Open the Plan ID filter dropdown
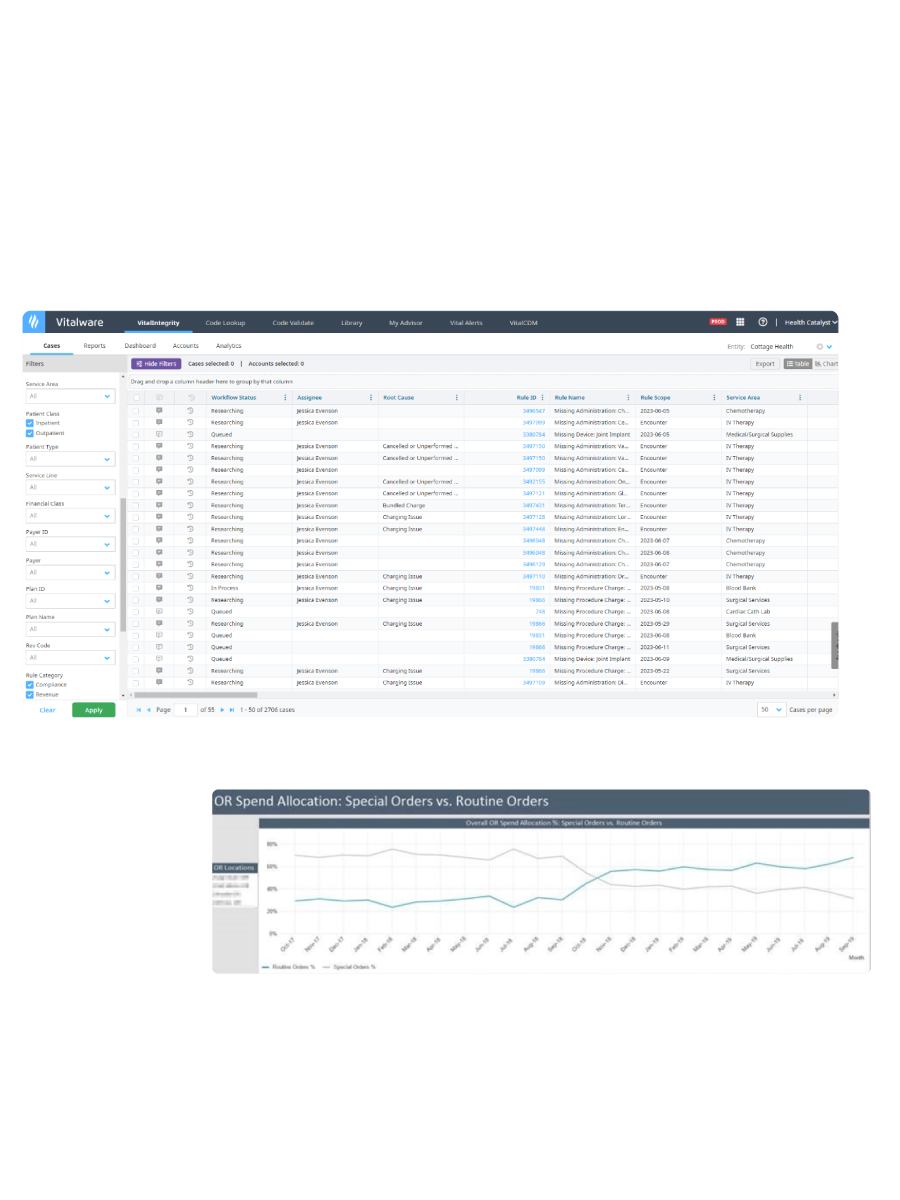Image resolution: width=900 pixels, height=1200 pixels. click(70, 601)
